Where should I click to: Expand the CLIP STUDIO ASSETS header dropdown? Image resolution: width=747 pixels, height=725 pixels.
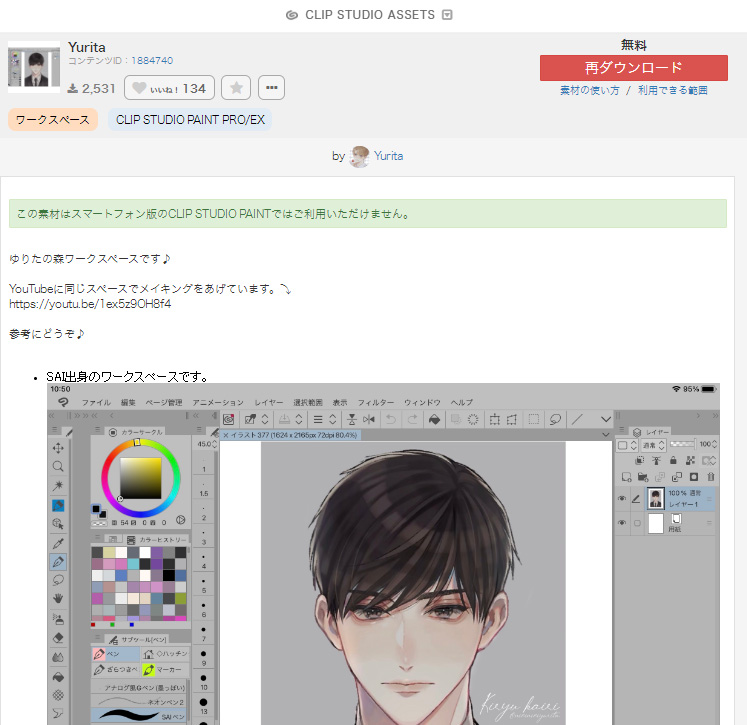pyautogui.click(x=447, y=15)
